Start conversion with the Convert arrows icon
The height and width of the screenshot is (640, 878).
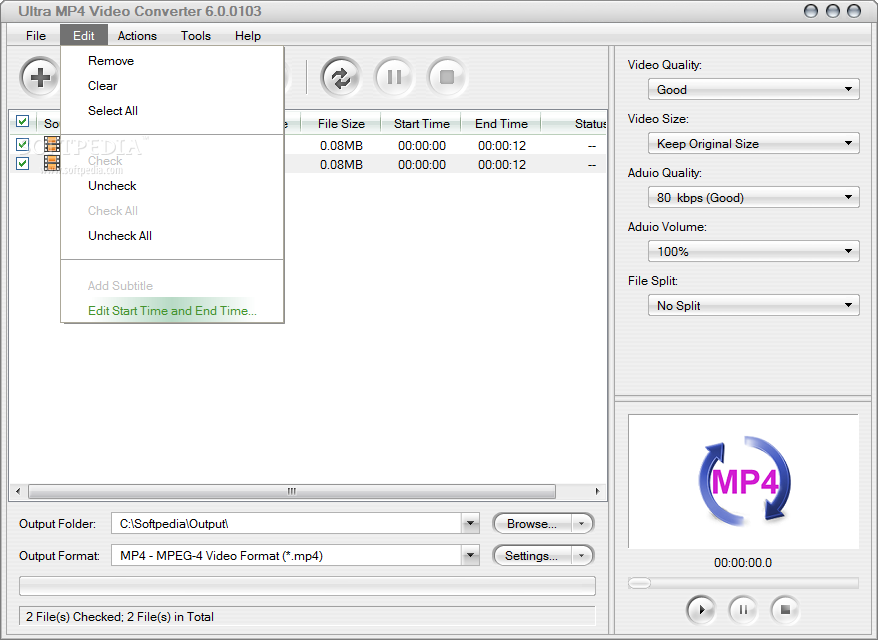340,77
